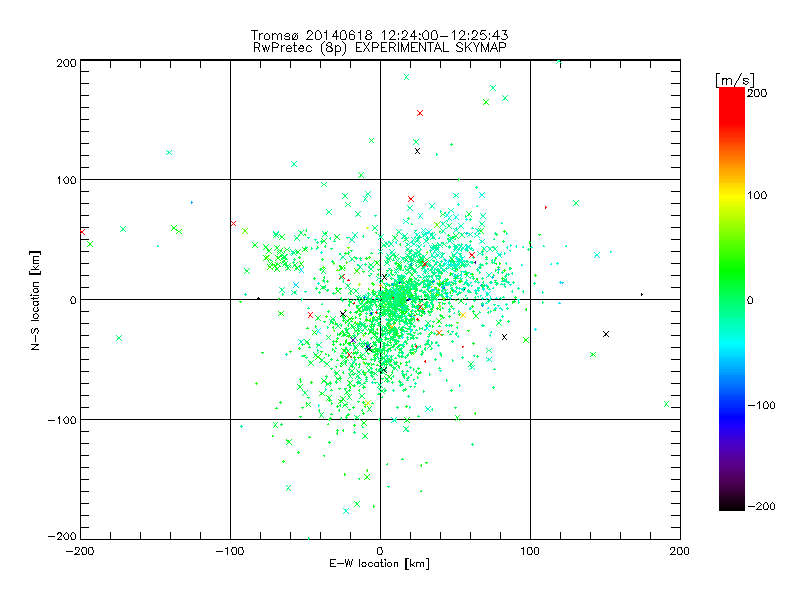The height and width of the screenshot is (600, 800).
Task: Click the x-axis tick label '-200'
Action: 80,551
